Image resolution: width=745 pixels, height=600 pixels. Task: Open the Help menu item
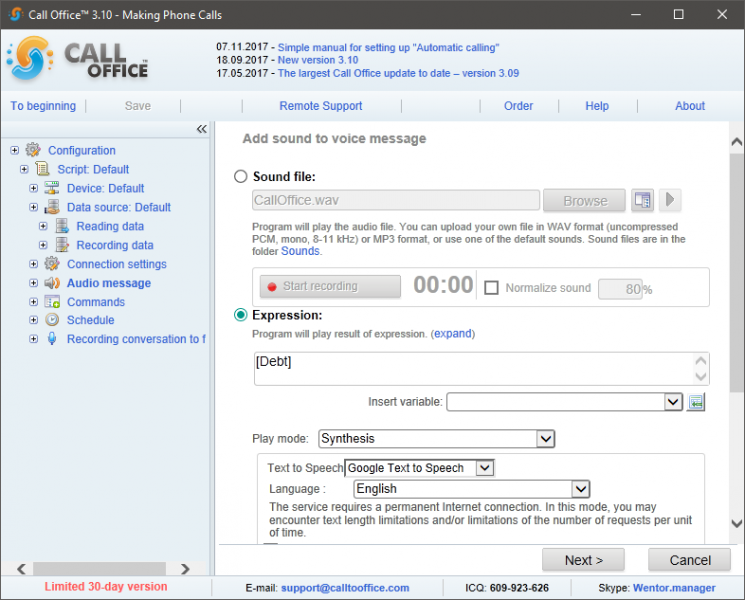[597, 106]
